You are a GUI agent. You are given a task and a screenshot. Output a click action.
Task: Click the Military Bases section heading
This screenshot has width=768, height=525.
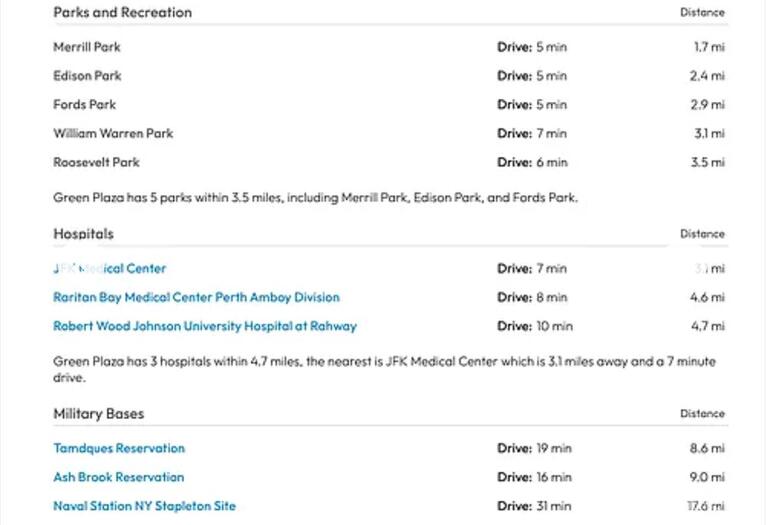pos(98,414)
